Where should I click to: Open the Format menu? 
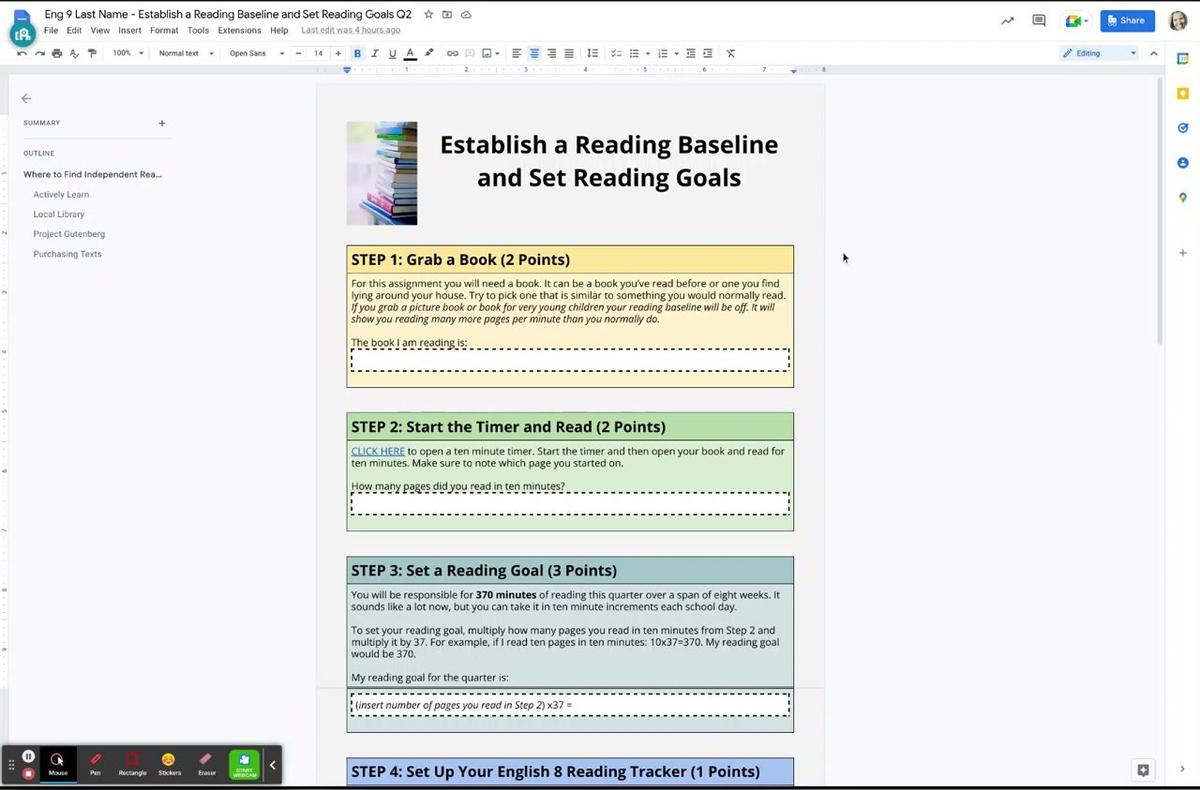pos(164,30)
